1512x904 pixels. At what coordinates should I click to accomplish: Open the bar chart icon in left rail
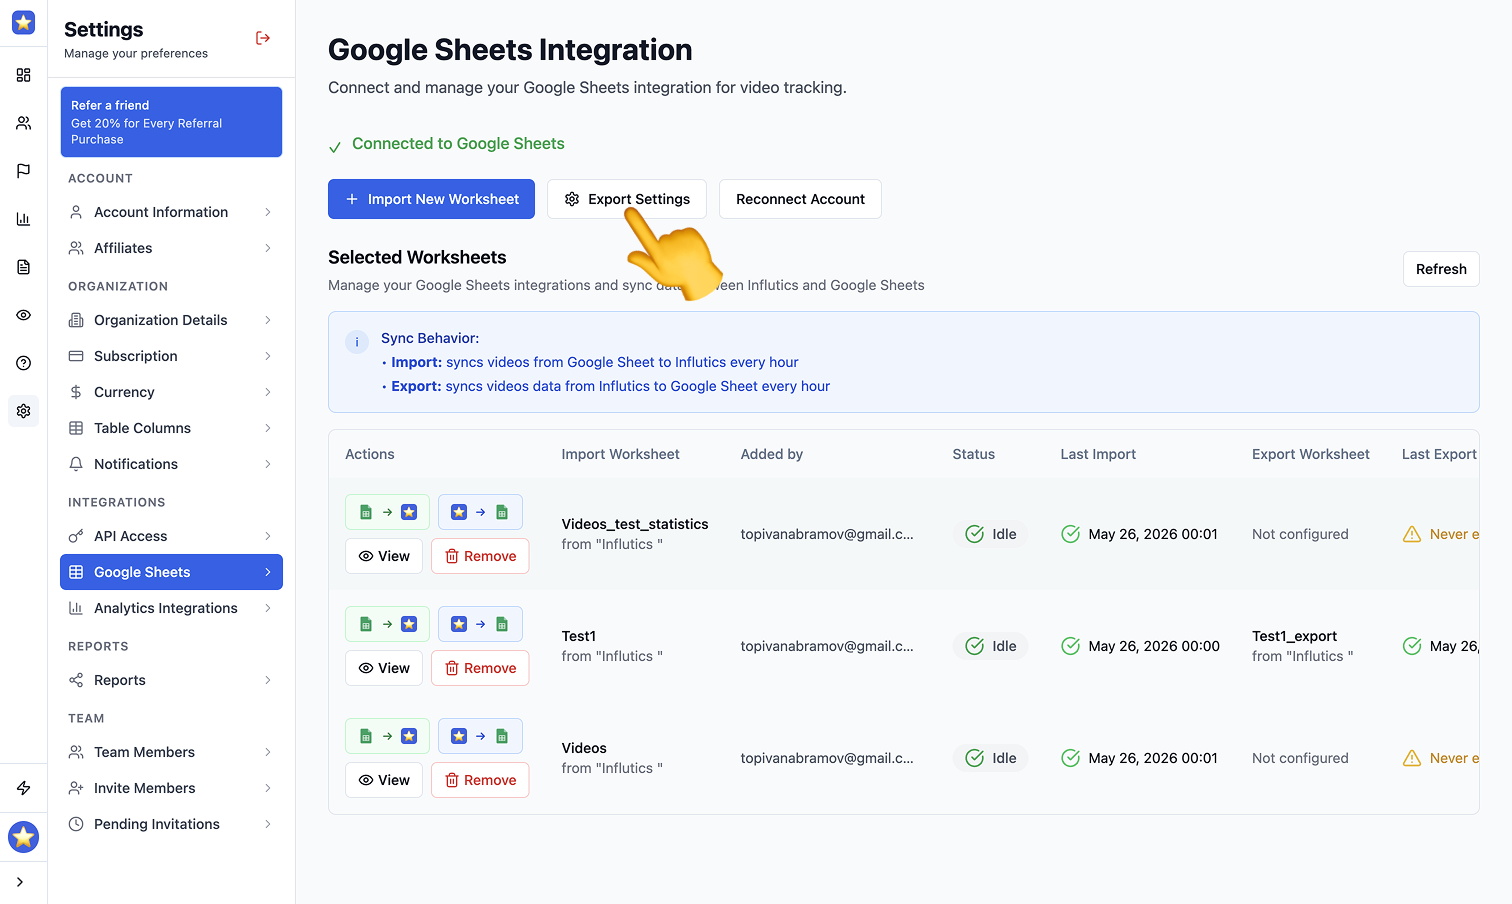23,219
